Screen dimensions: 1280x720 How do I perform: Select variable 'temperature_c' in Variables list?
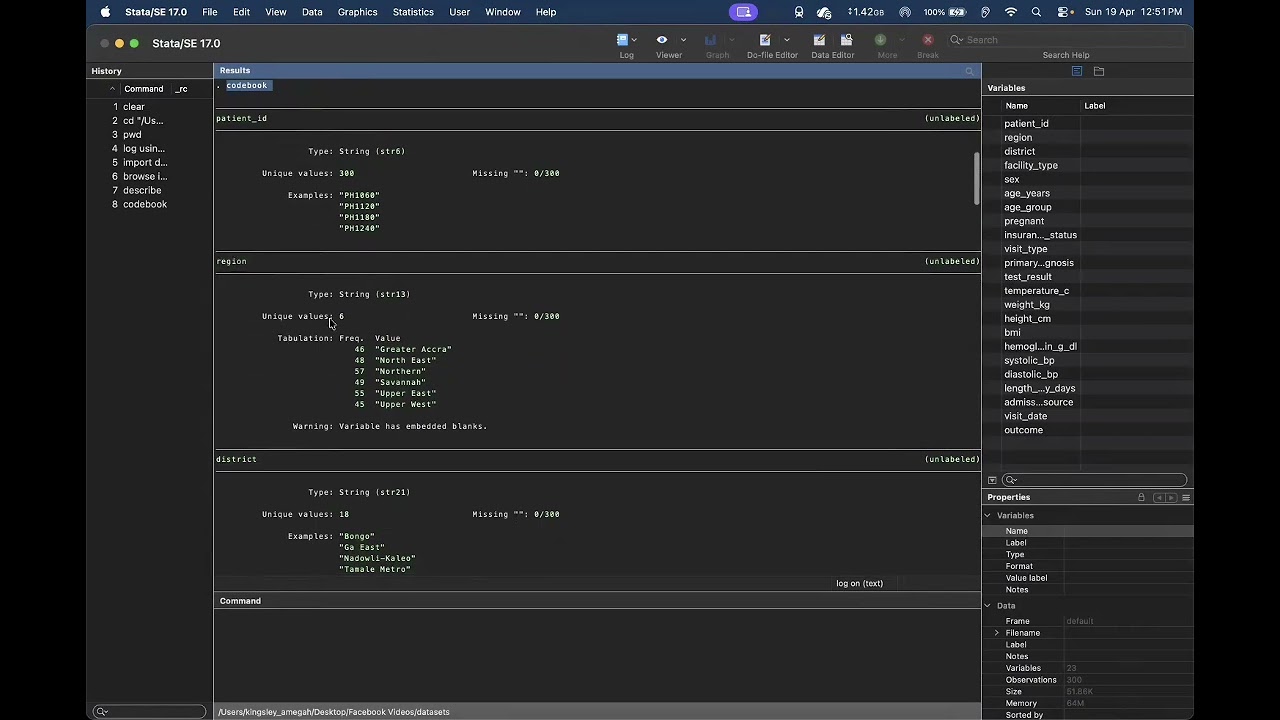pyautogui.click(x=1036, y=291)
